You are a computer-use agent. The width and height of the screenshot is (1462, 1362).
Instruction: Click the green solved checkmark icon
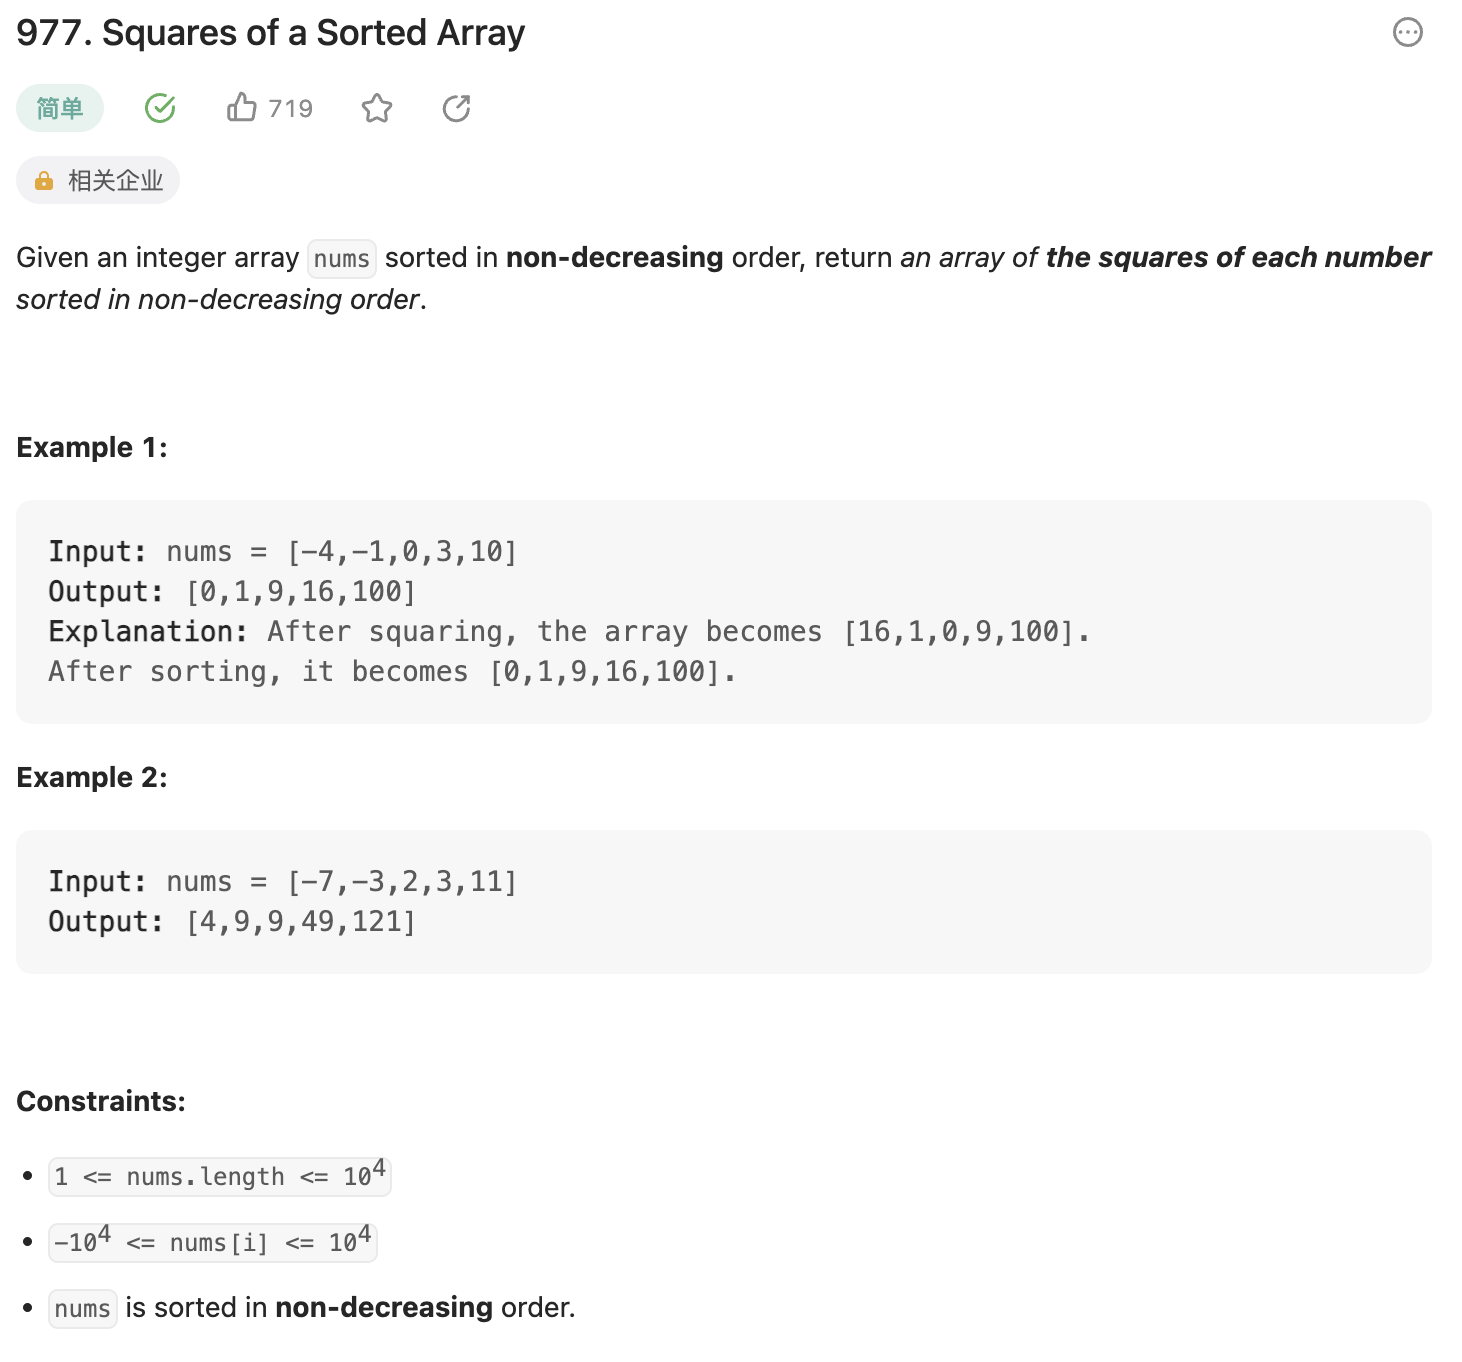pyautogui.click(x=160, y=108)
